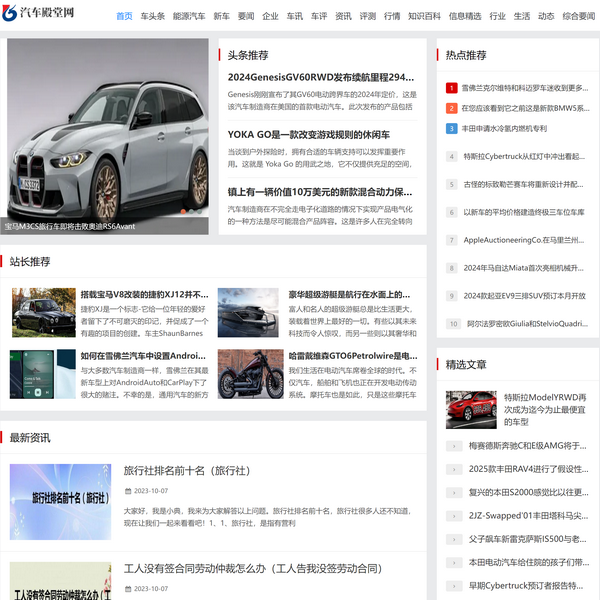600x600 pixels.
Task: Click the orange rank 2 badge
Action: (x=452, y=108)
